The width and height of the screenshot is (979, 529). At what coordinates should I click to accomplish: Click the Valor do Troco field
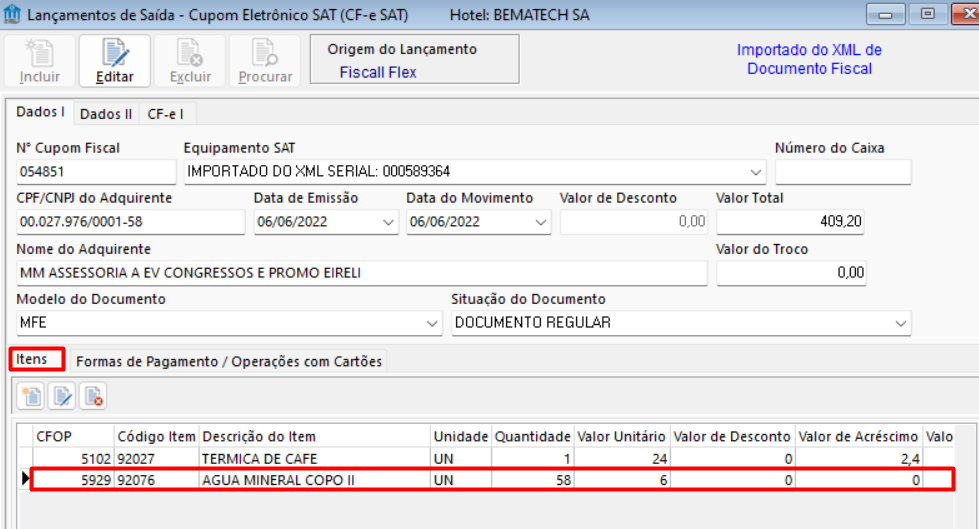click(791, 273)
